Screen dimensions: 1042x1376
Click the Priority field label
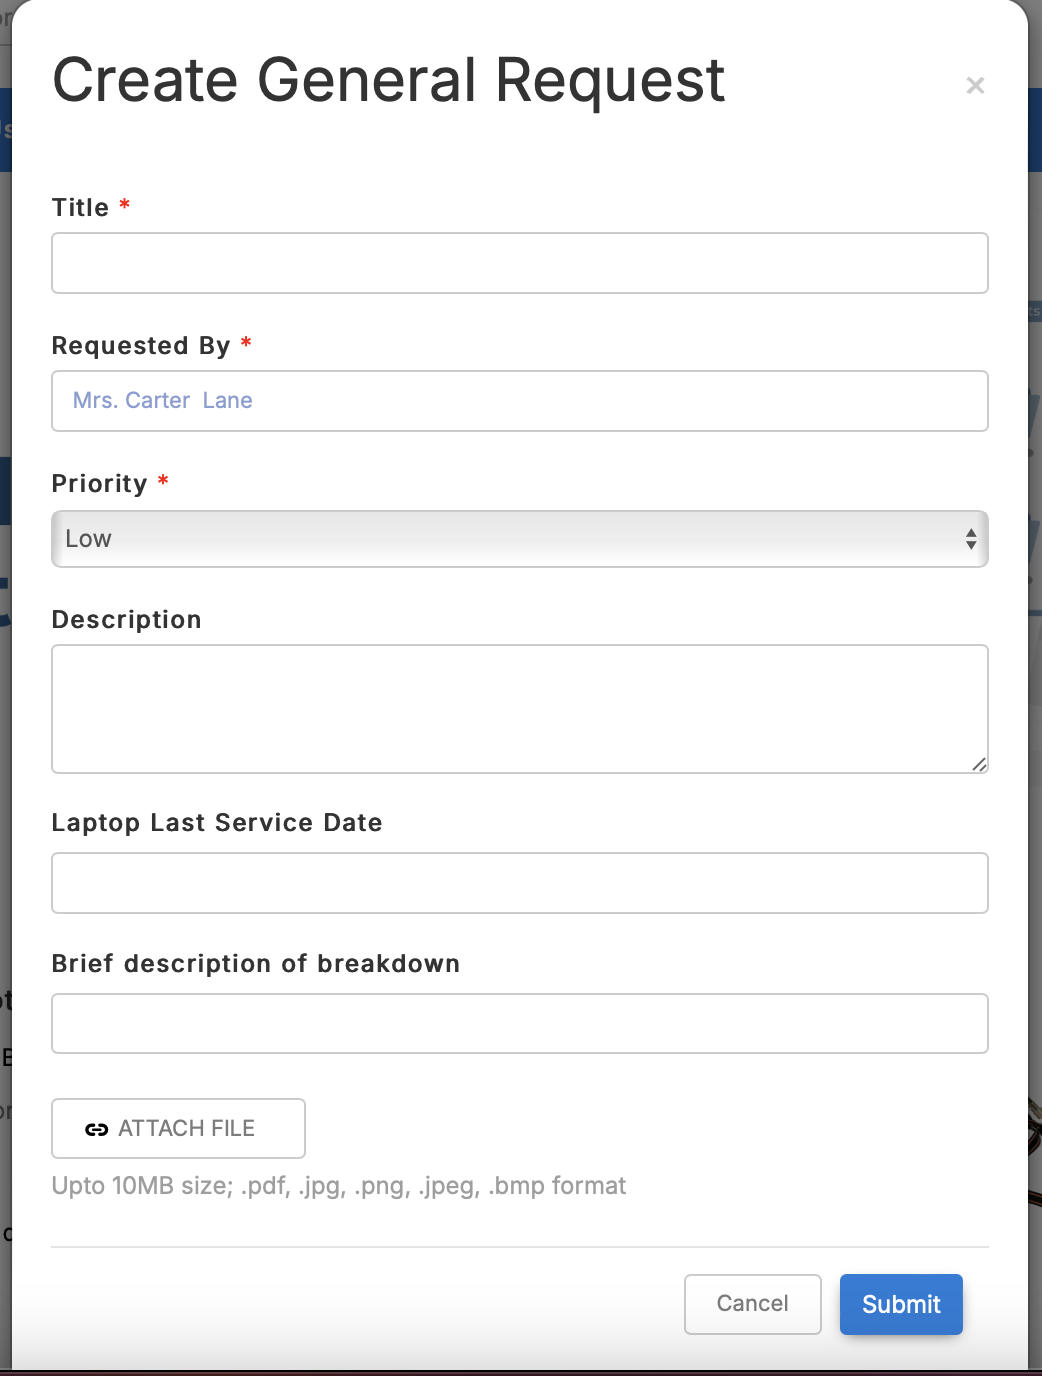[x=100, y=483]
